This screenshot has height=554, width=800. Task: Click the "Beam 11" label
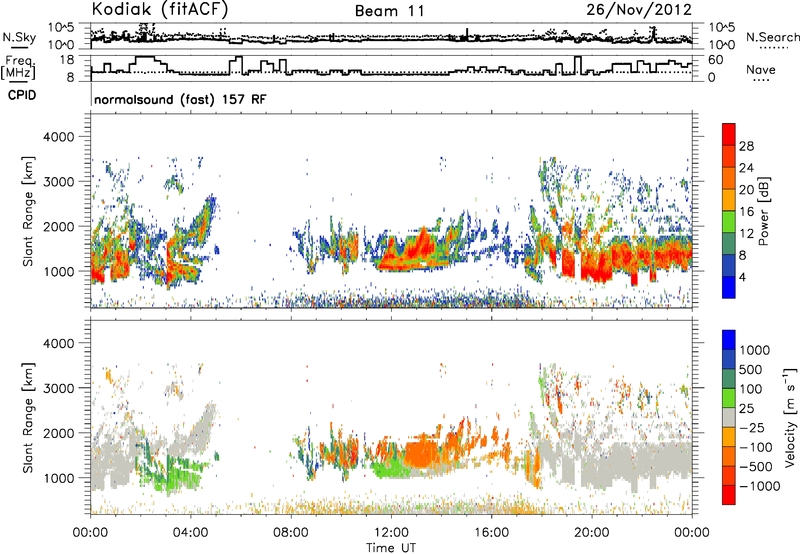[x=390, y=11]
